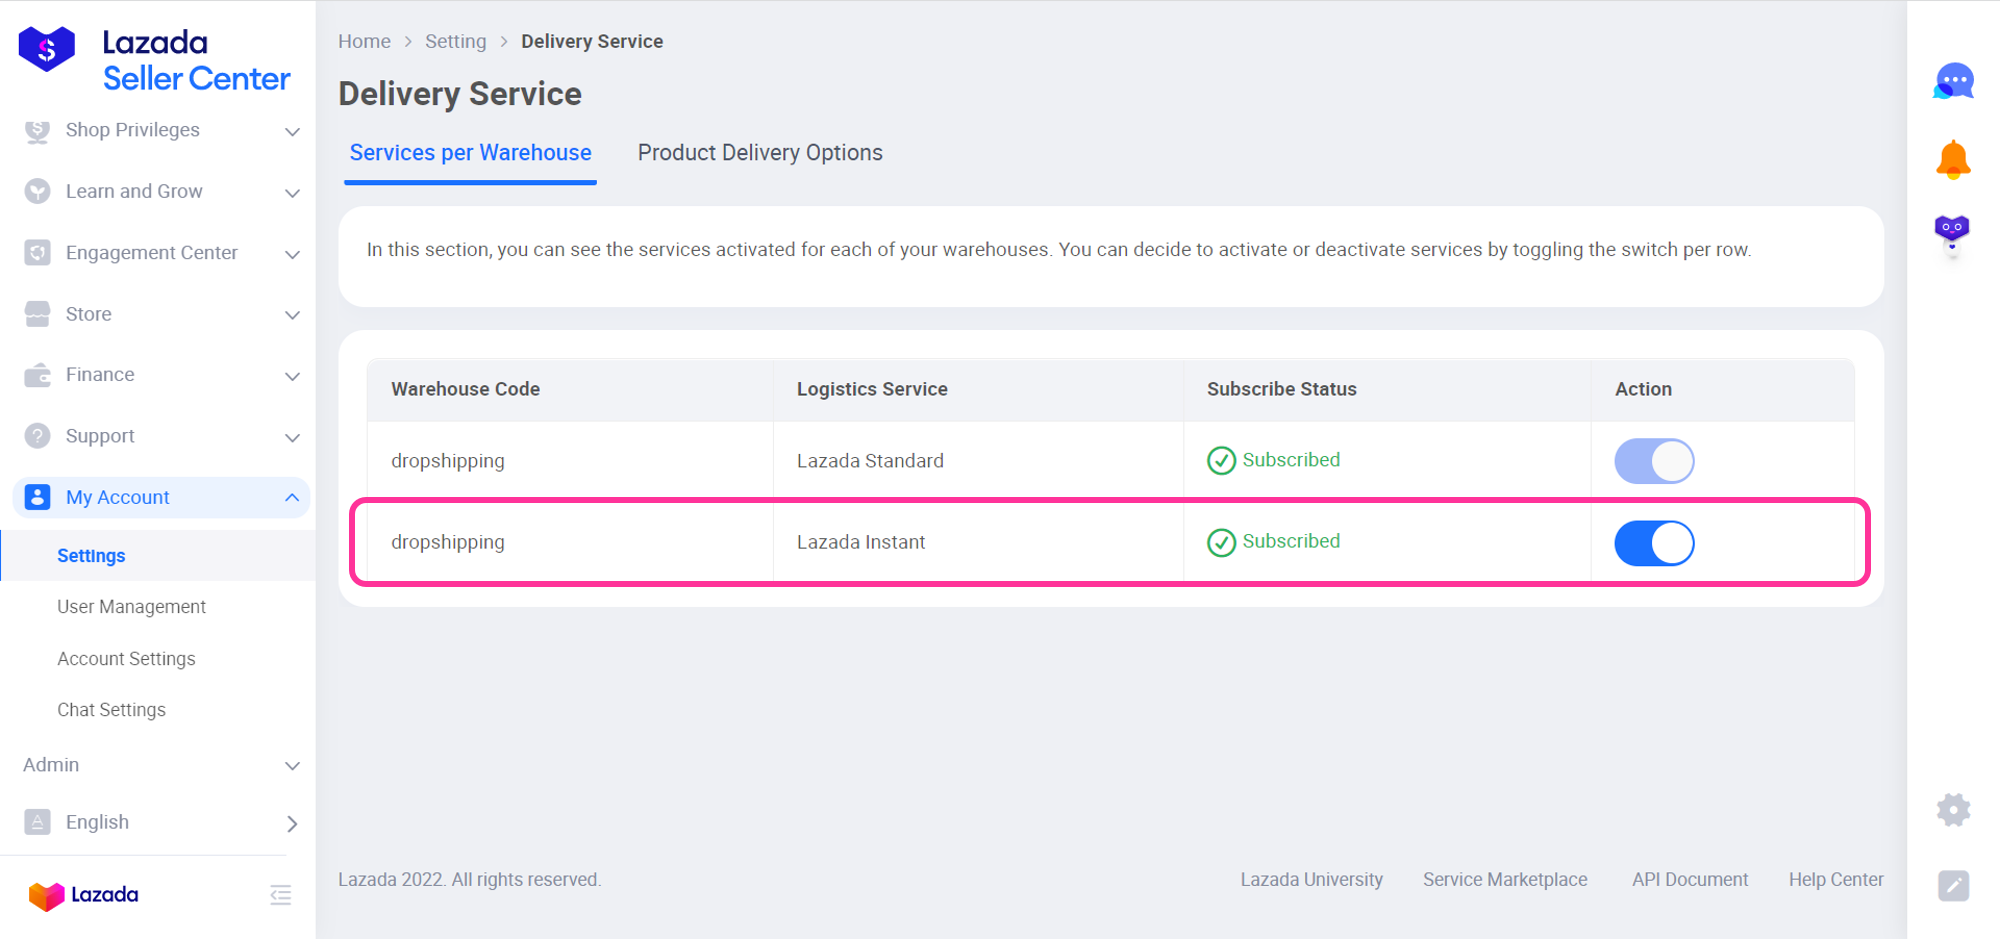The height and width of the screenshot is (939, 2000).
Task: Click the Engagement Center sidebar icon
Action: 37,253
